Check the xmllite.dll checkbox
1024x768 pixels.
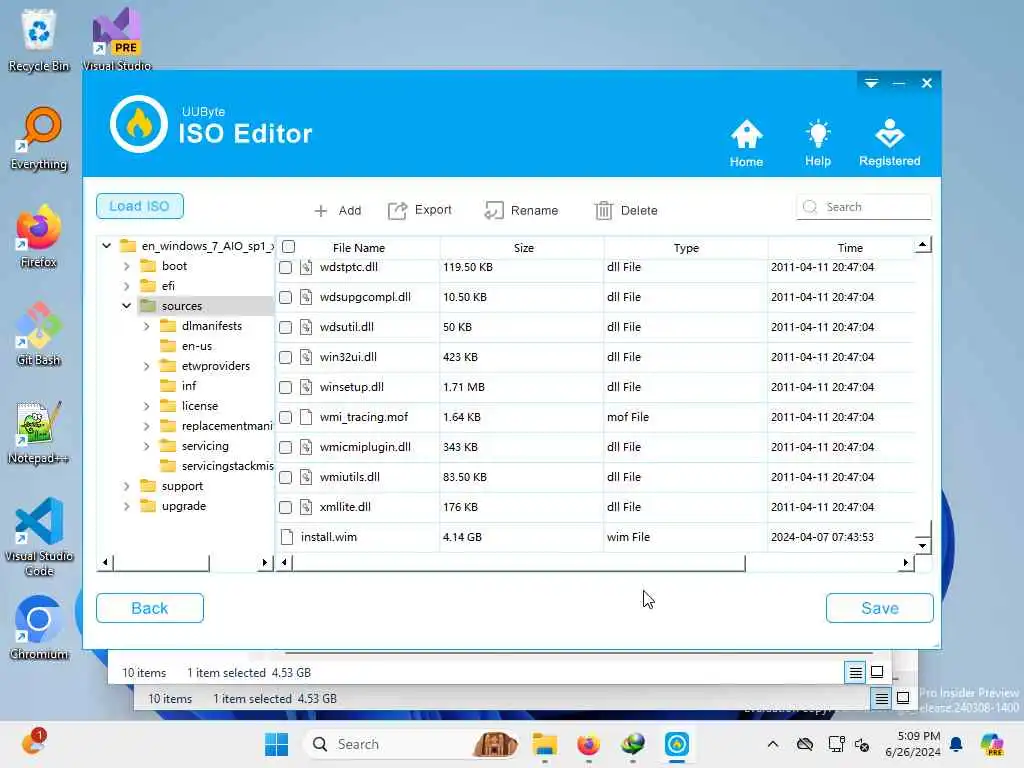coord(285,508)
